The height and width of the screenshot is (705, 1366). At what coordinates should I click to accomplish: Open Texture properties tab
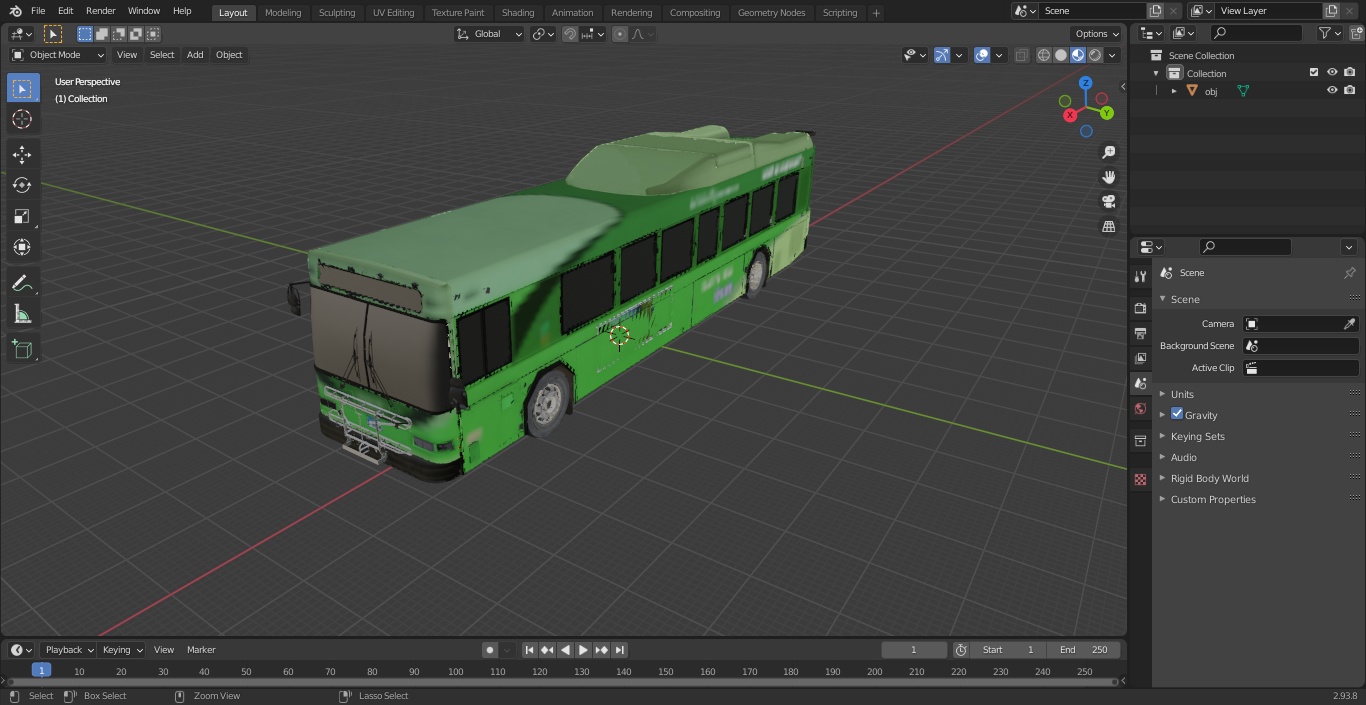[1140, 480]
